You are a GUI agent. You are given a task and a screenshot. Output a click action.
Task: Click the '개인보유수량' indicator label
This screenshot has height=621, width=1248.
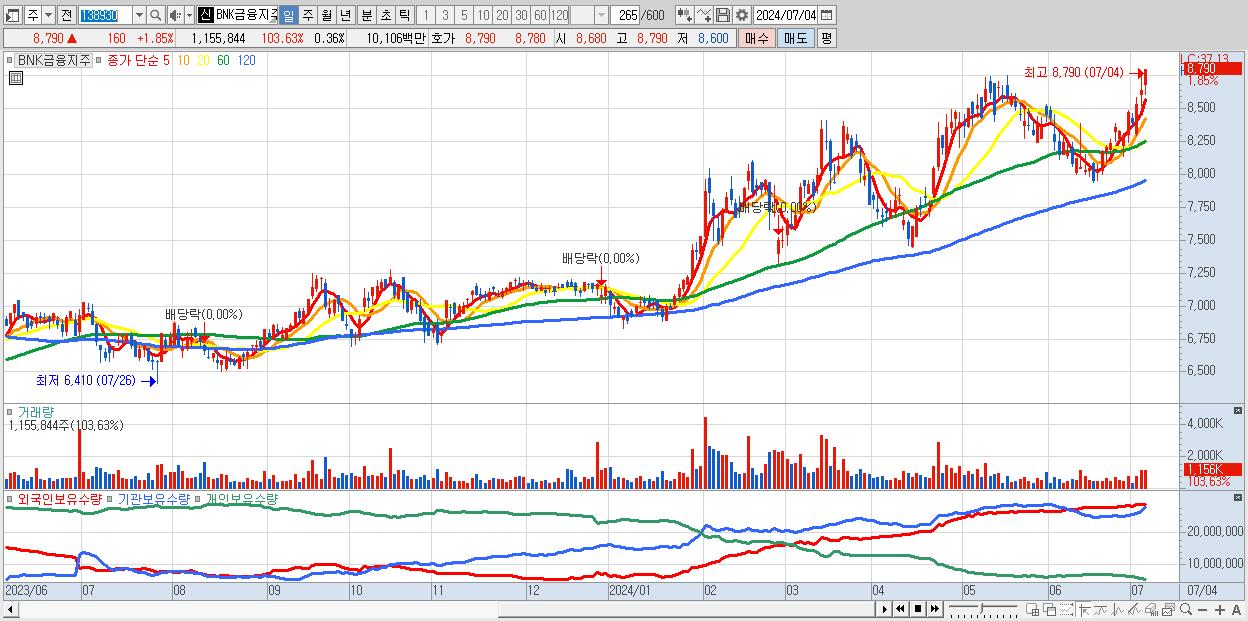click(241, 498)
